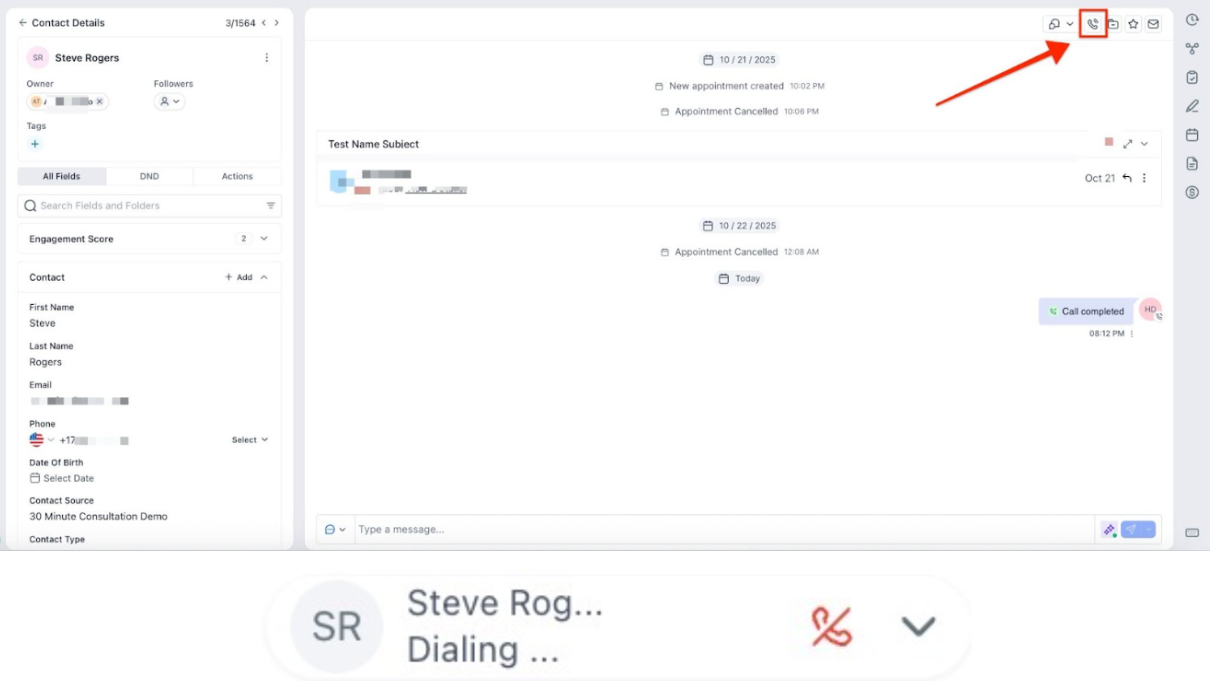
Task: Hang up the dialing call
Action: tap(831, 627)
